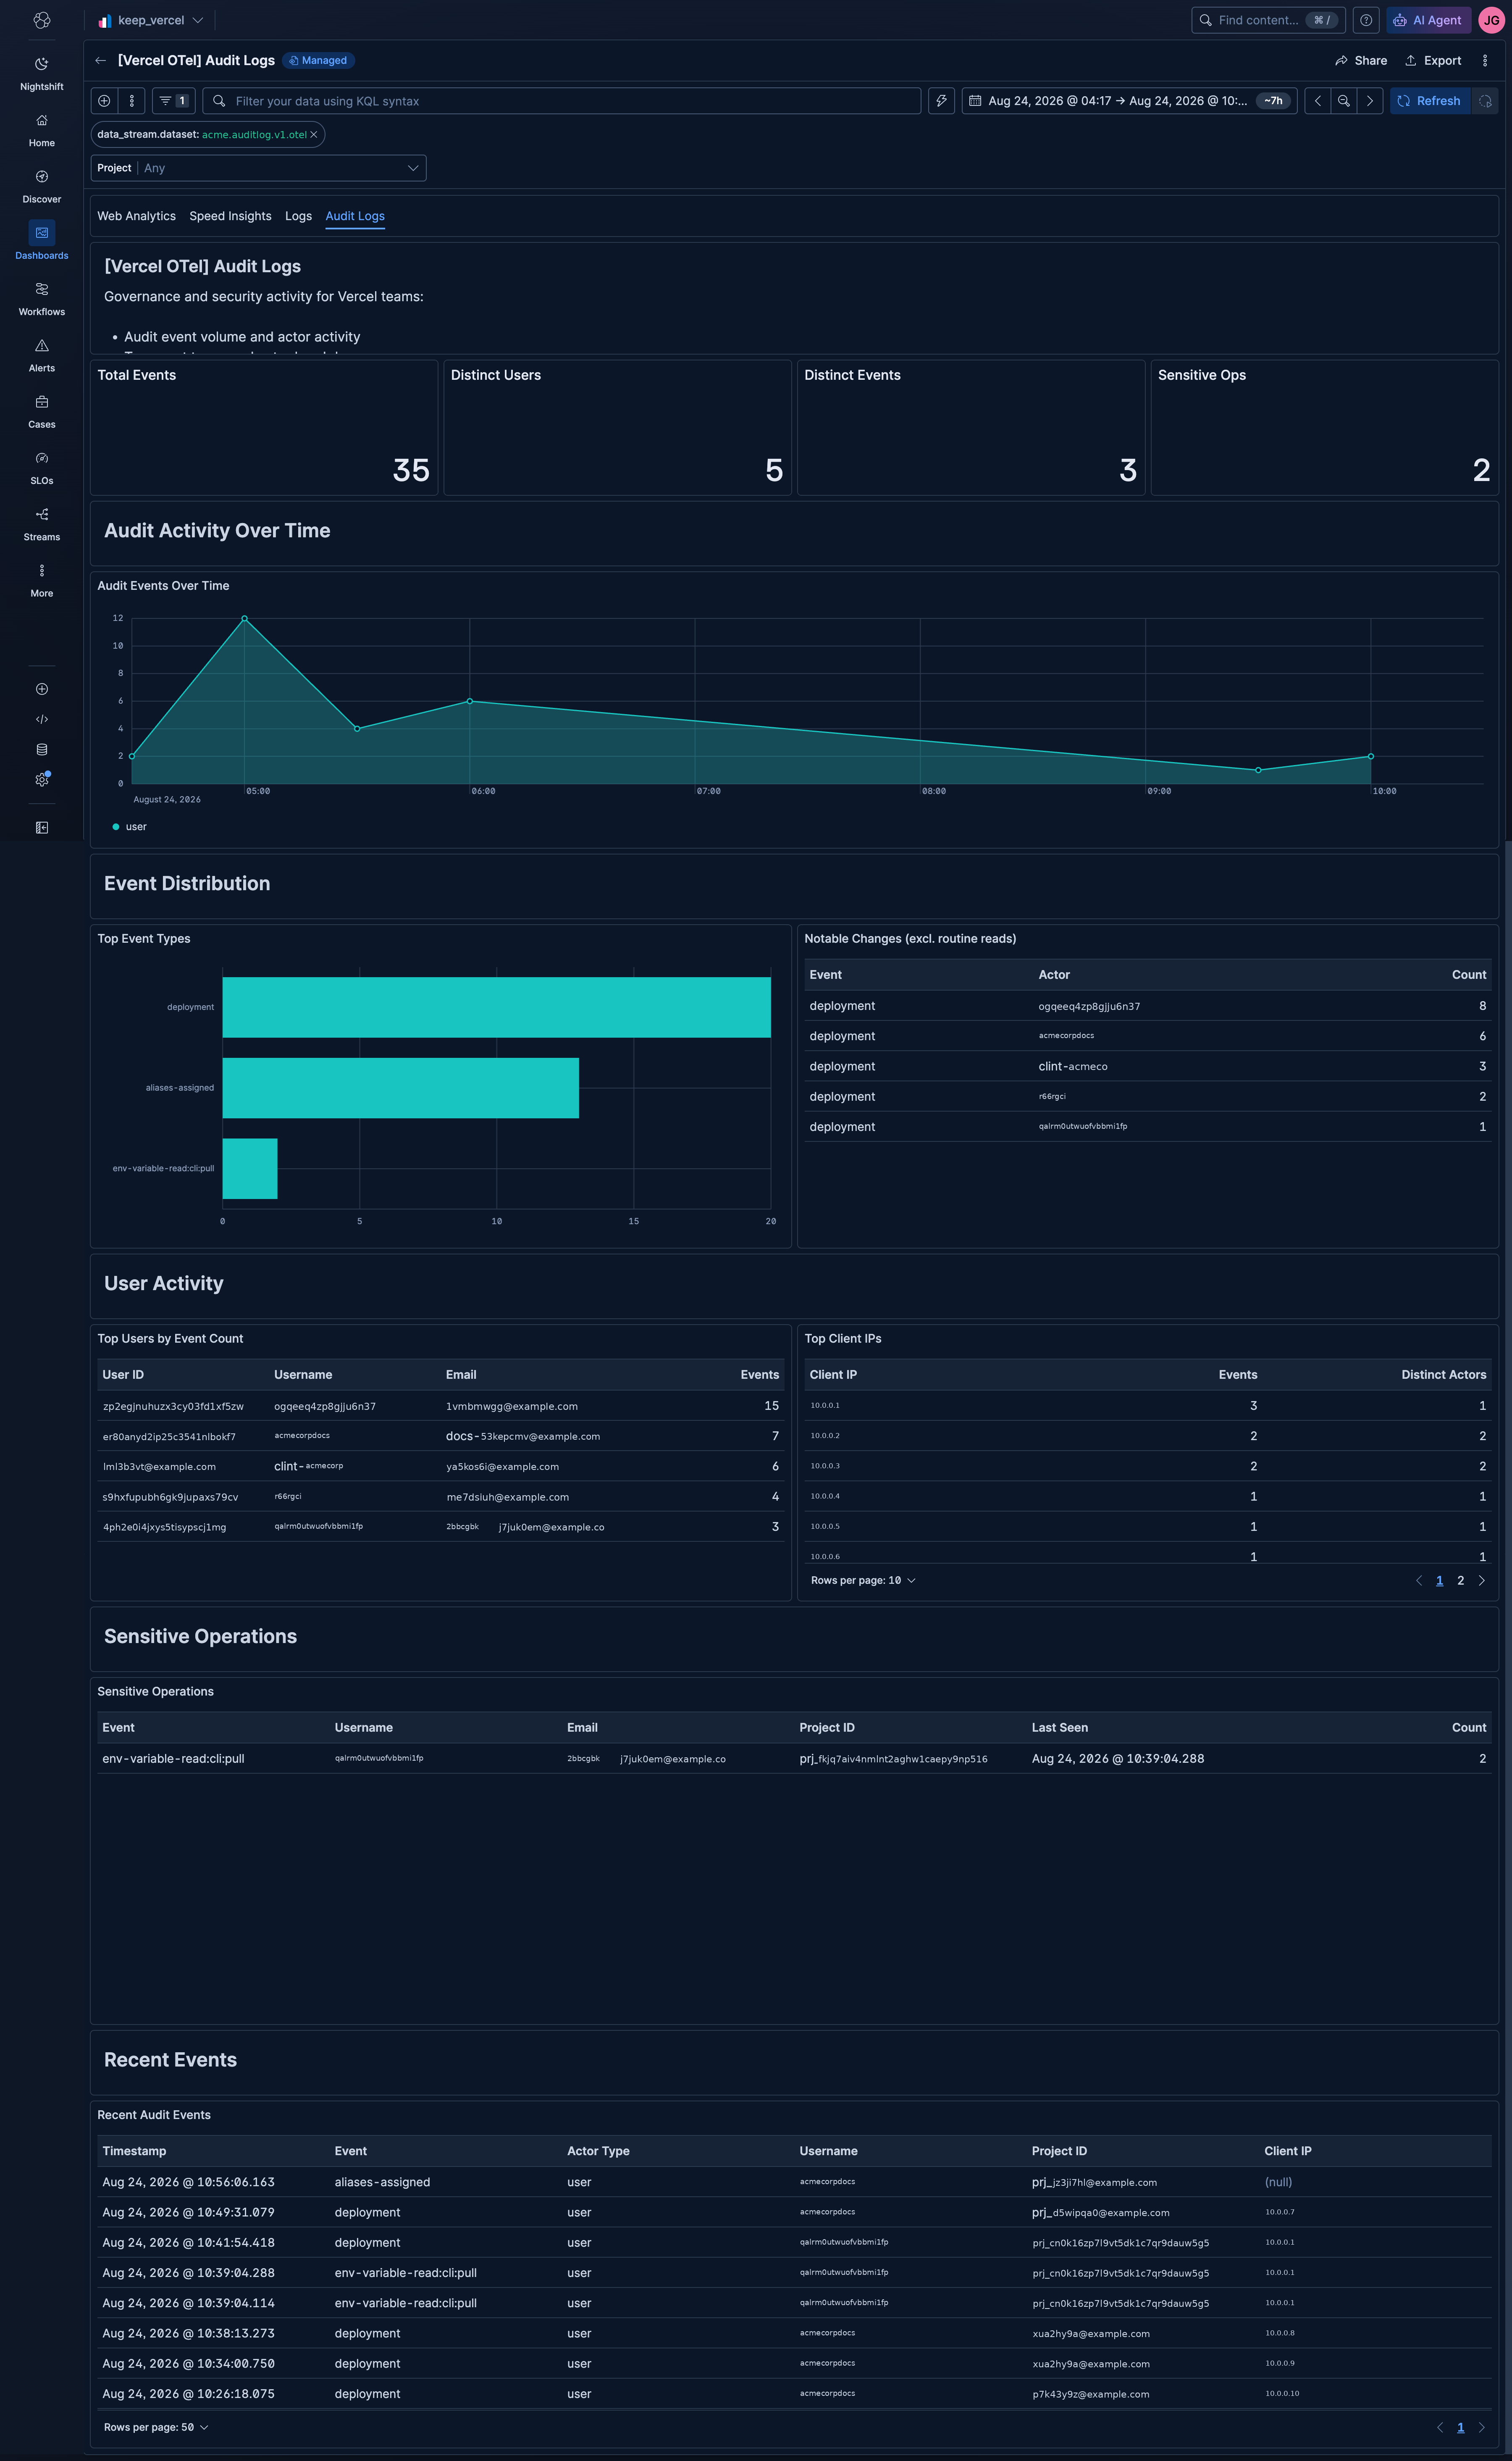
Task: Switch to Speed Insights tab
Action: tap(230, 216)
